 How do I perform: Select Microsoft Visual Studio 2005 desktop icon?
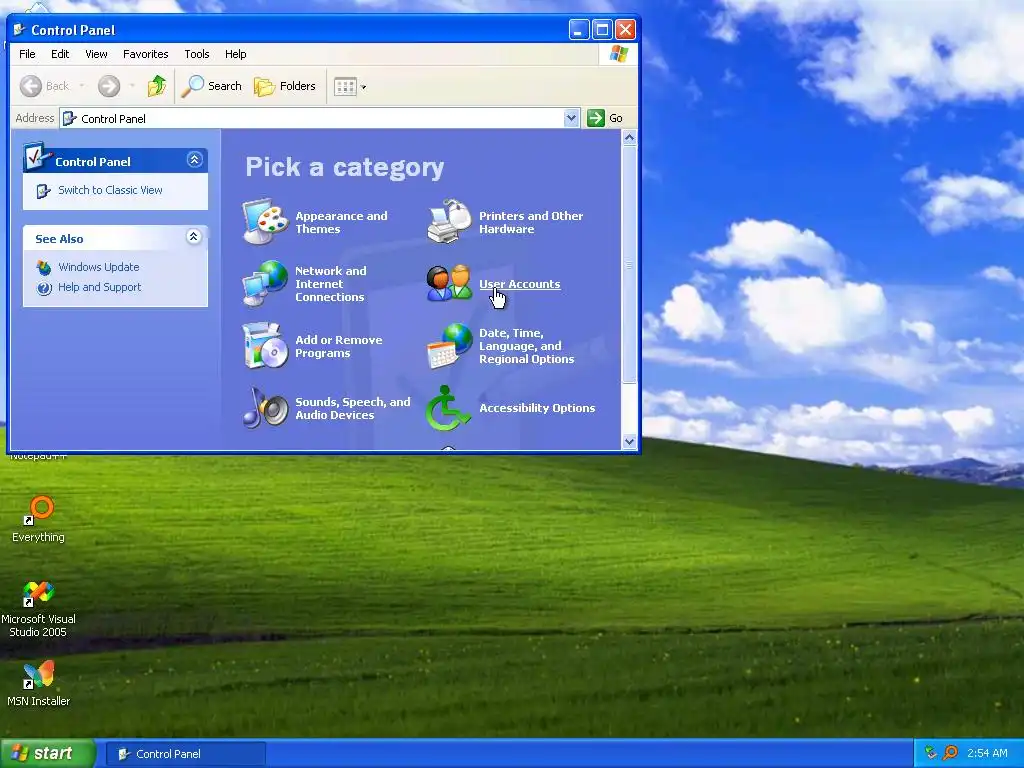click(39, 609)
